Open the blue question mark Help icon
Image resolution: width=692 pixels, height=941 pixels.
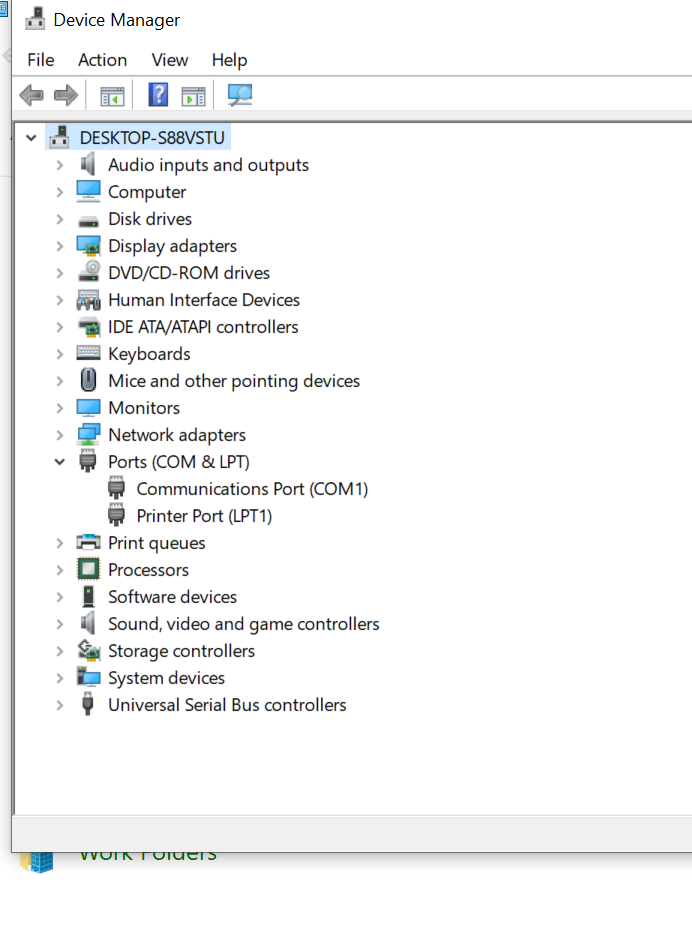pos(158,95)
